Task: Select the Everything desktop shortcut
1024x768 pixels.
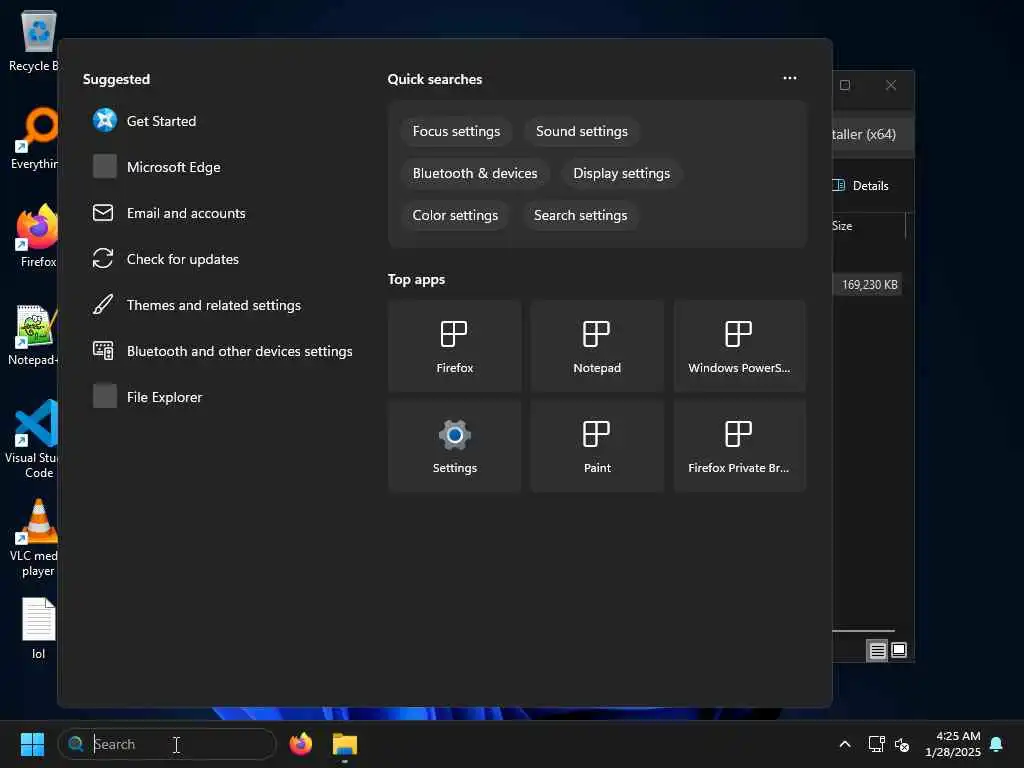Action: click(34, 139)
